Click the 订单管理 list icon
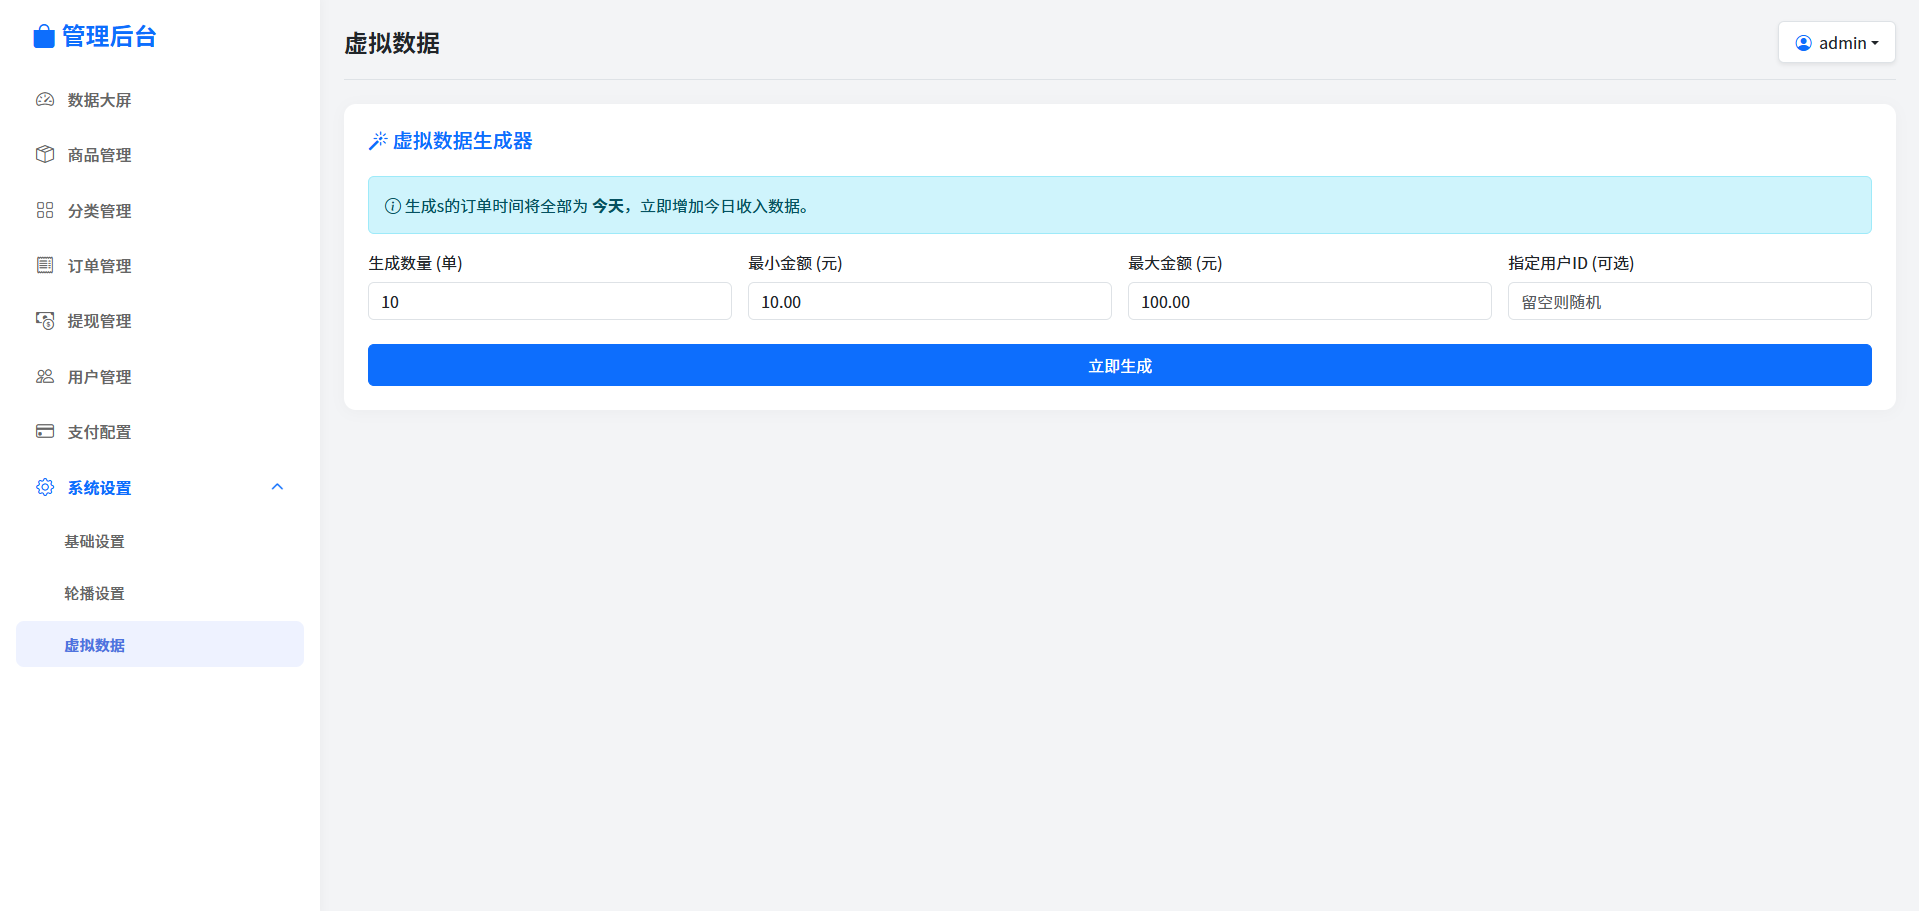 pyautogui.click(x=45, y=265)
